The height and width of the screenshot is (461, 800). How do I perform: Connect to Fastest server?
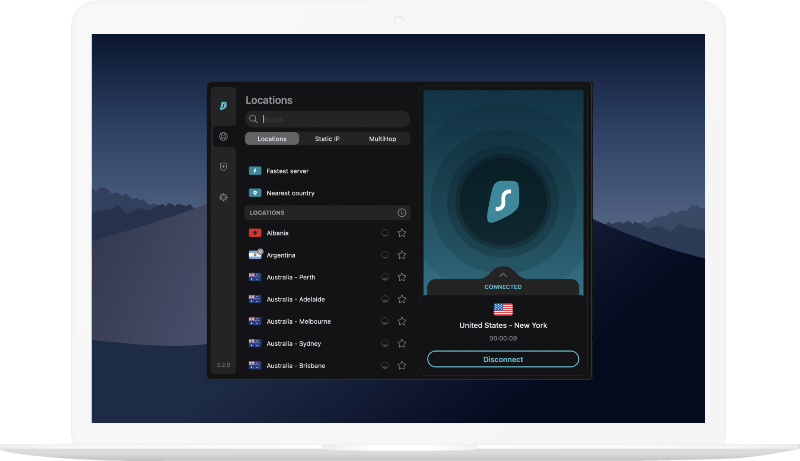coord(328,171)
